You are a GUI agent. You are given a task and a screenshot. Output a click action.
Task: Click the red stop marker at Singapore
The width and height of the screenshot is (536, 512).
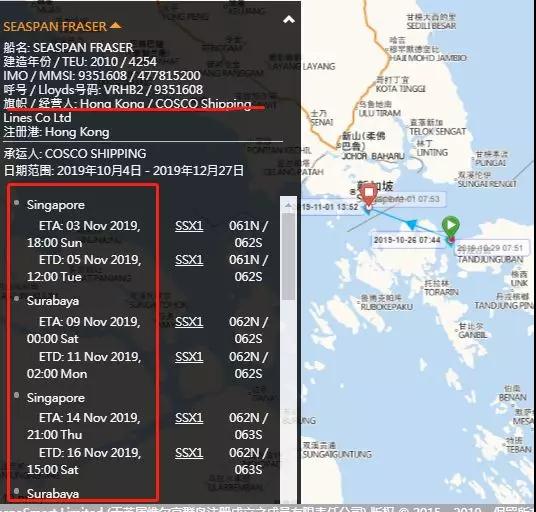[x=369, y=194]
